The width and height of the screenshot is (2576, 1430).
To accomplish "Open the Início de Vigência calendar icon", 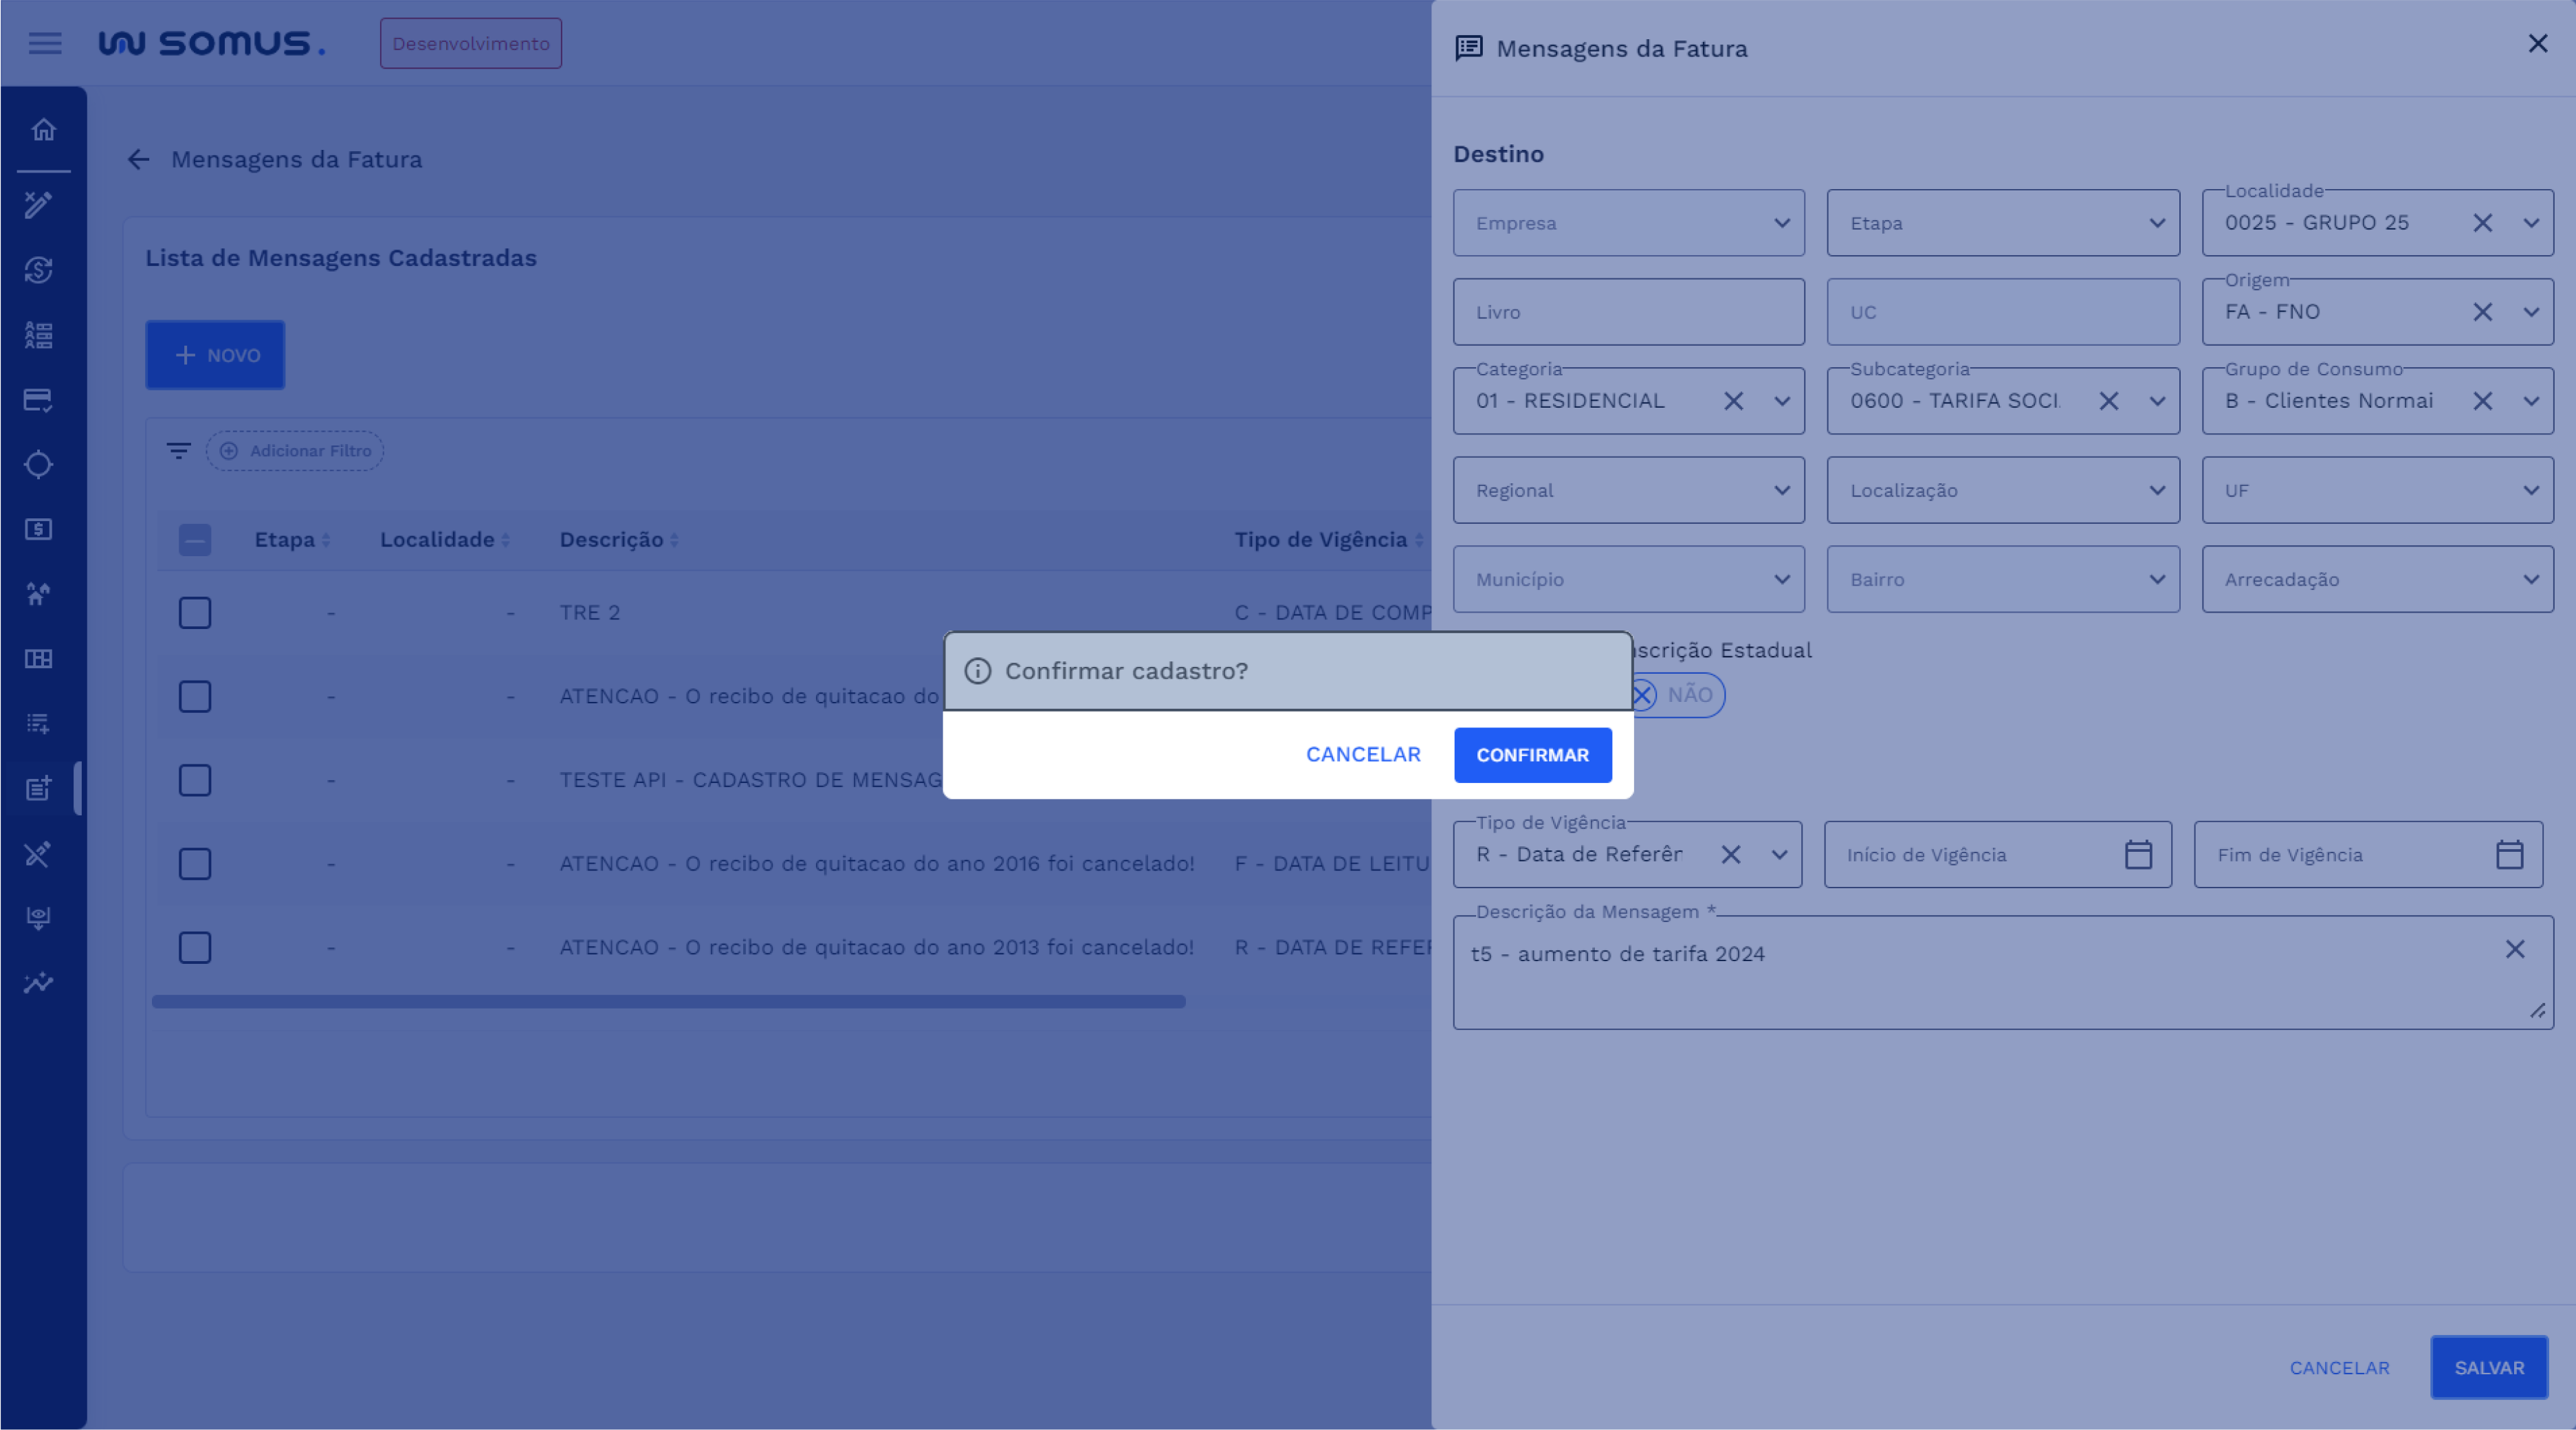I will tap(2137, 855).
